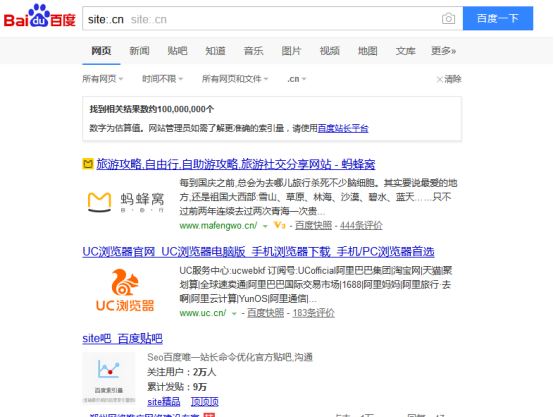The height and width of the screenshot is (417, 554).
Task: Visit the www.uc.cn/ URL
Action: click(x=203, y=313)
